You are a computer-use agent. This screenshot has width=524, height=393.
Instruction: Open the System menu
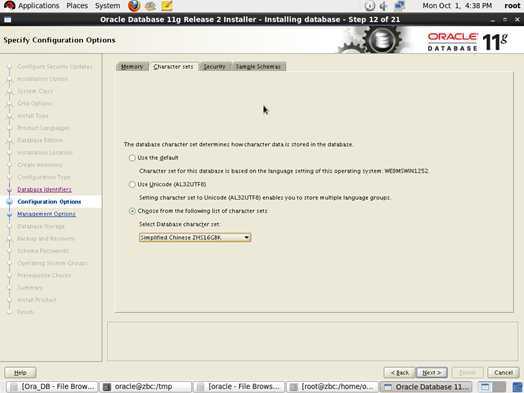[107, 6]
